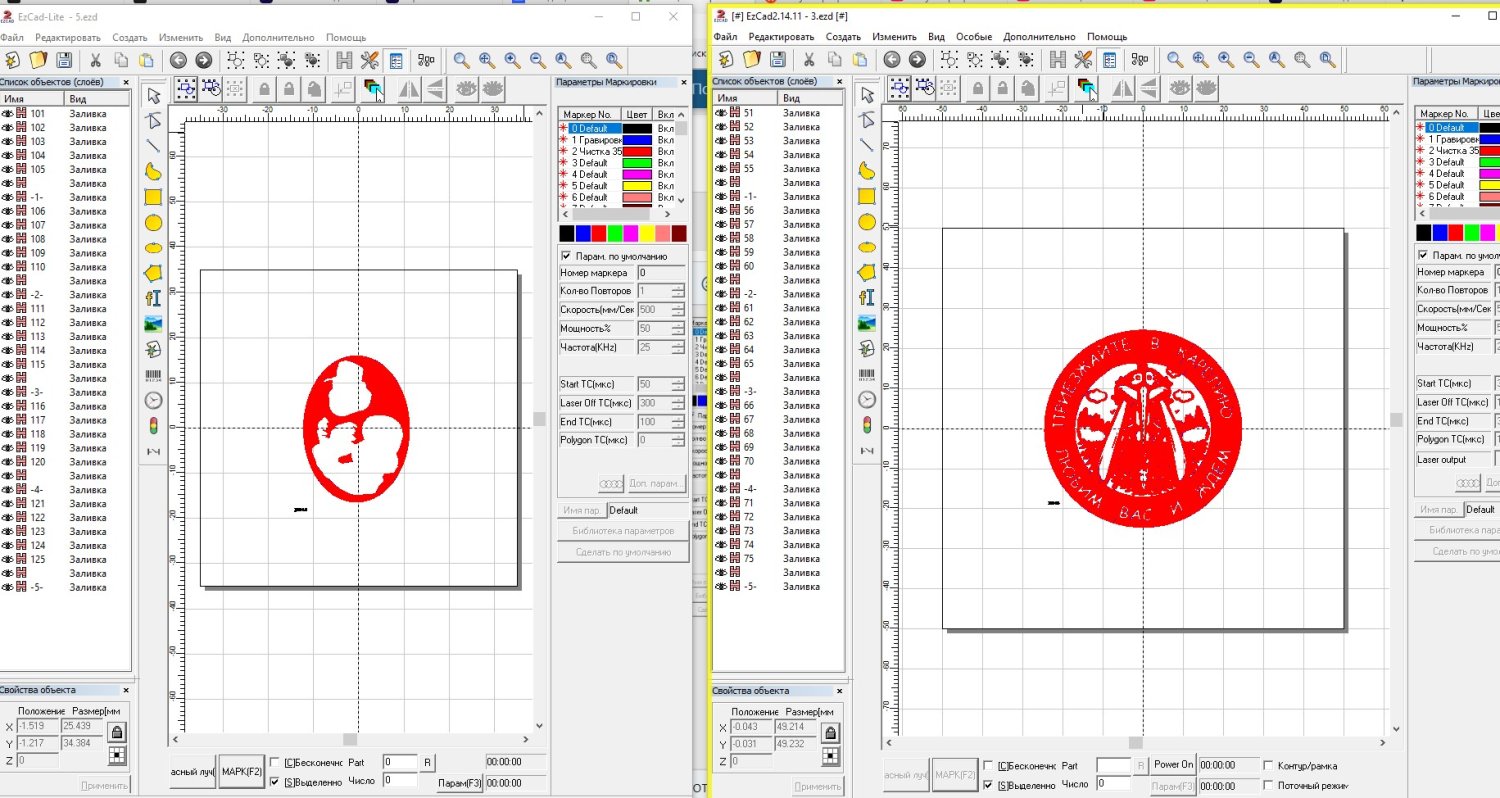Uncheck Парам. по умолчанию in left window
The image size is (1500, 798).
pyautogui.click(x=567, y=256)
